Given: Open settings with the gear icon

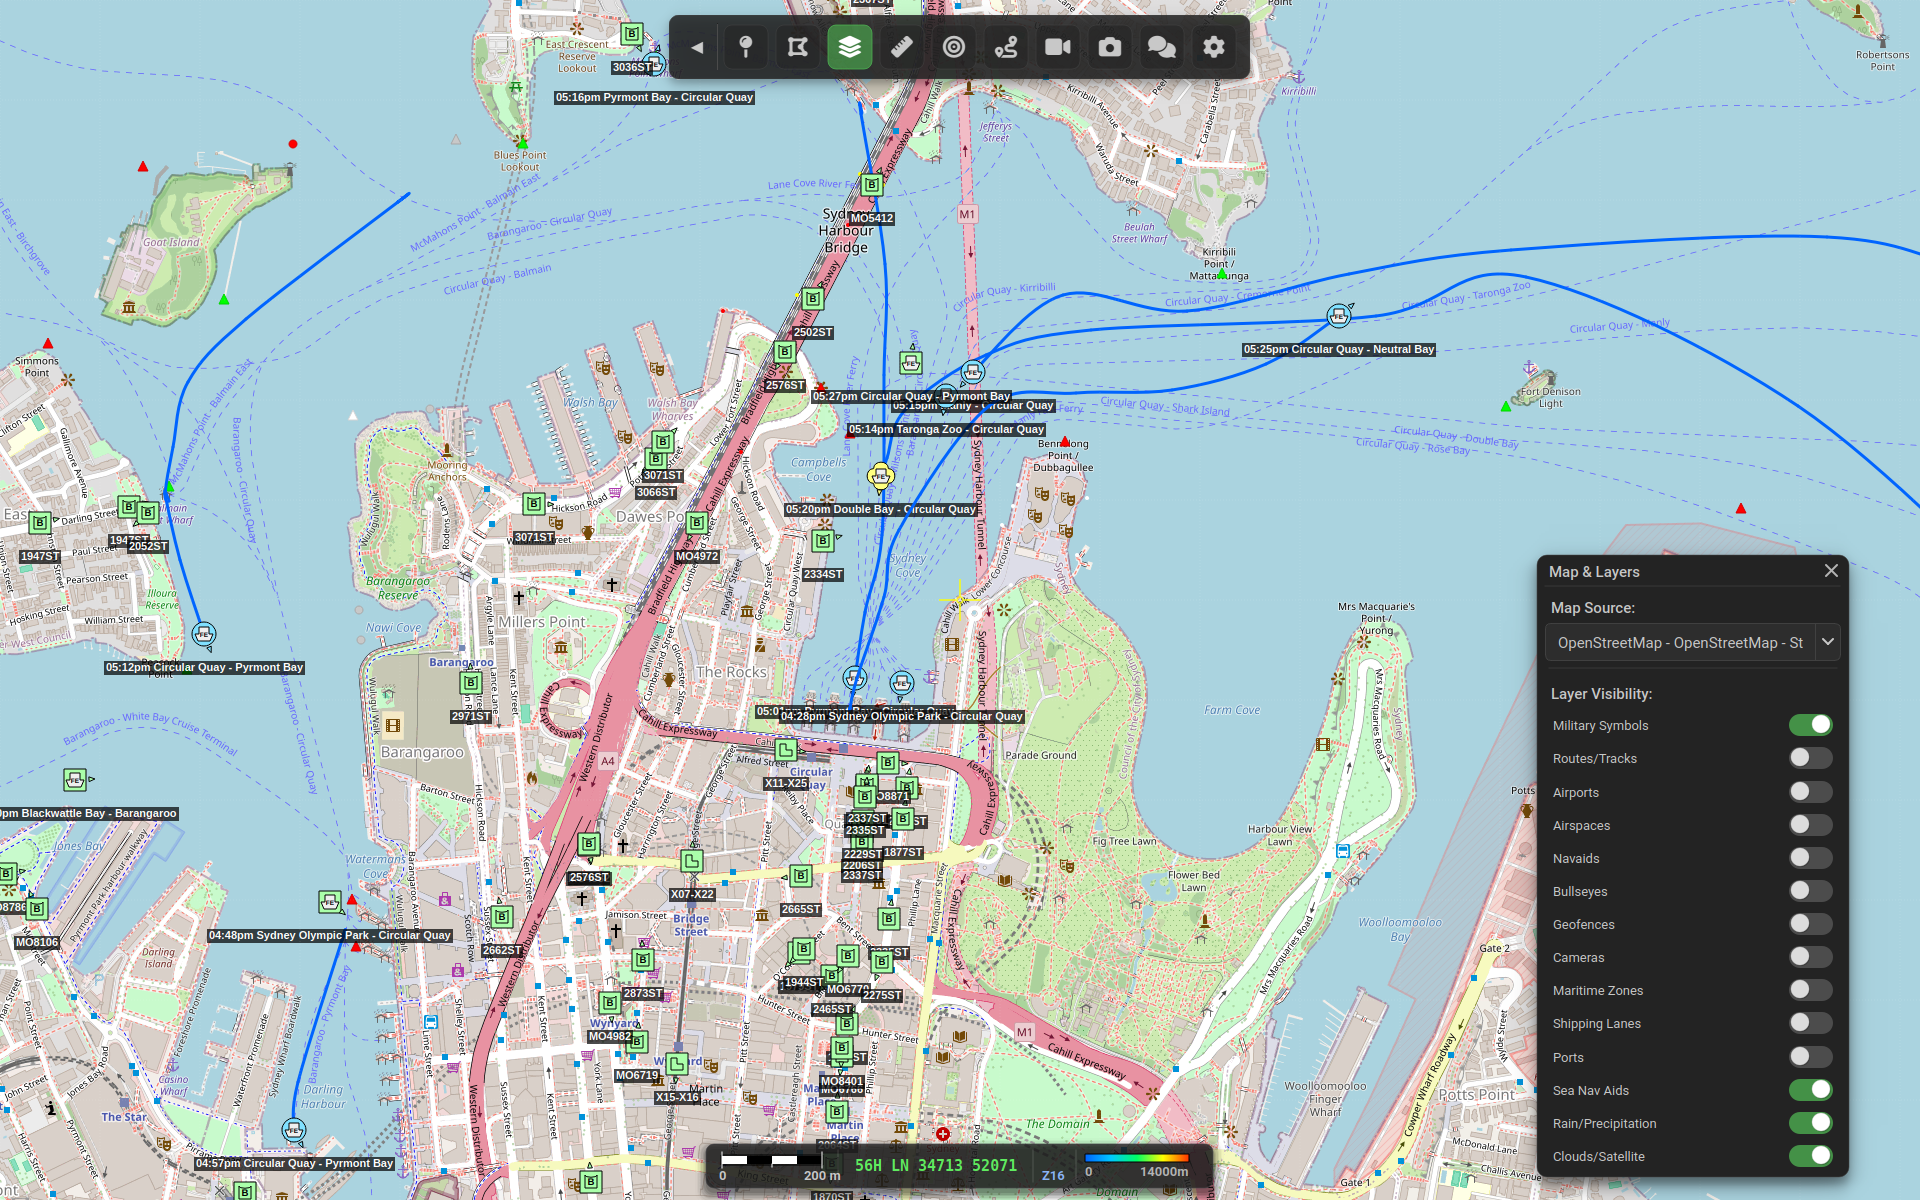Looking at the screenshot, I should [1213, 47].
